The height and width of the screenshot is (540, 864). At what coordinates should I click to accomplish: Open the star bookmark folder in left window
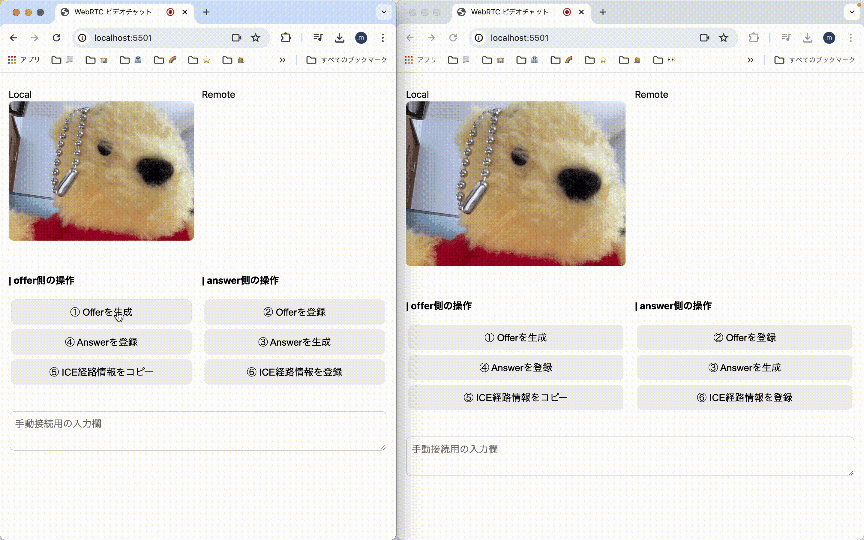click(199, 60)
